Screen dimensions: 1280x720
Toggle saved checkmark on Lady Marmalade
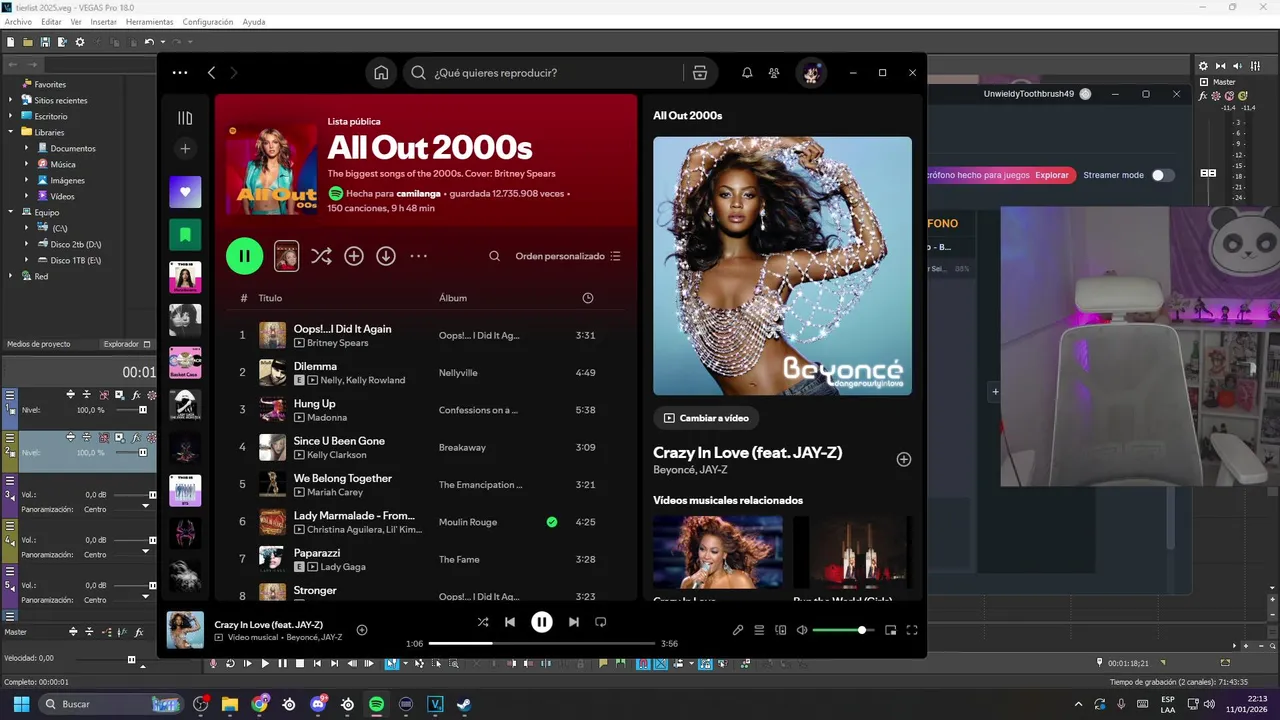point(552,522)
